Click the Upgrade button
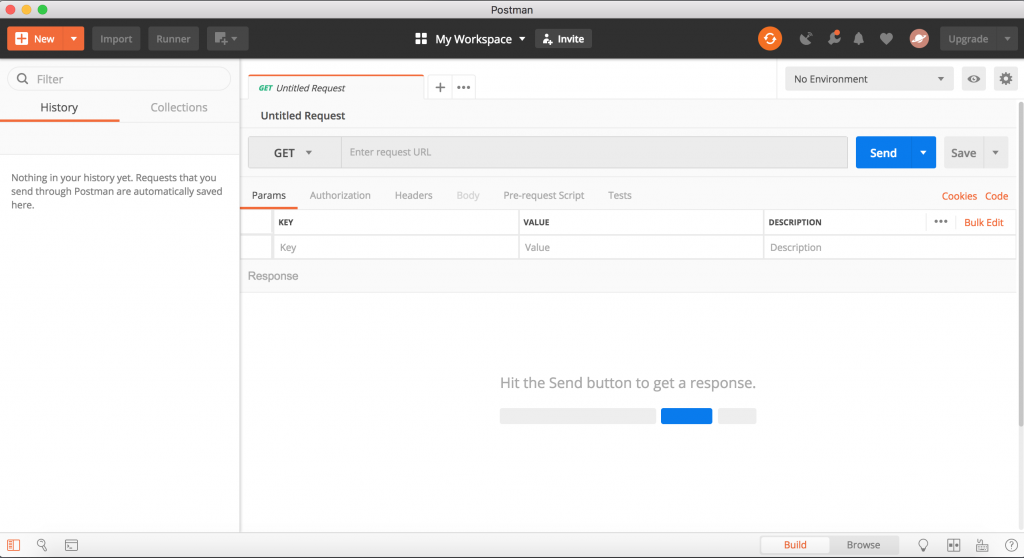1024x558 pixels. pyautogui.click(x=968, y=39)
